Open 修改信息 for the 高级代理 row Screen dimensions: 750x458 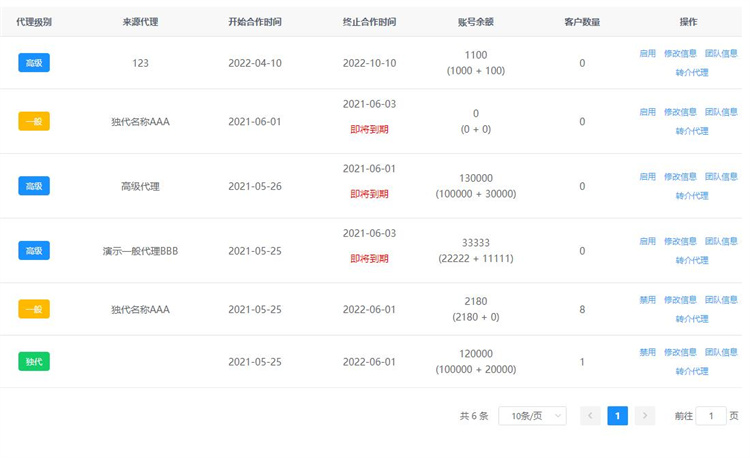680,177
